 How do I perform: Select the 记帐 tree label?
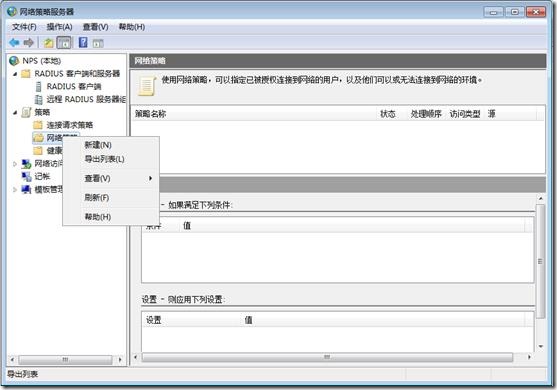click(42, 177)
